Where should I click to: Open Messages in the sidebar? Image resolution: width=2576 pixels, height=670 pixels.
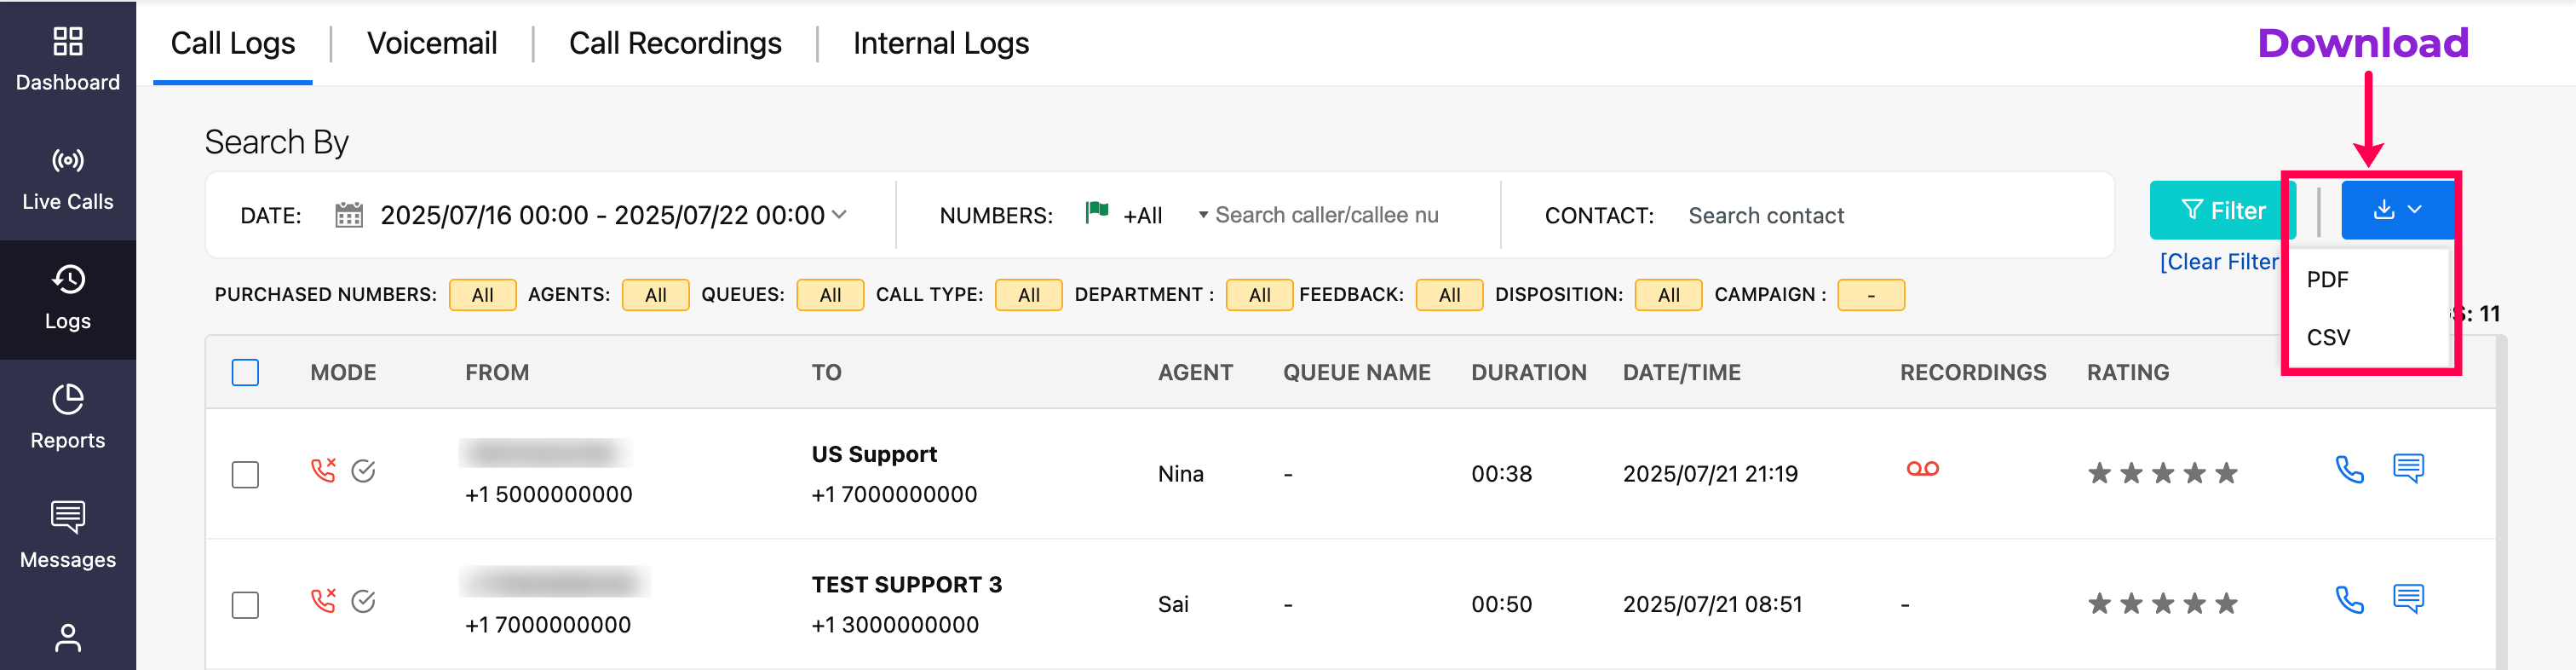pyautogui.click(x=67, y=537)
